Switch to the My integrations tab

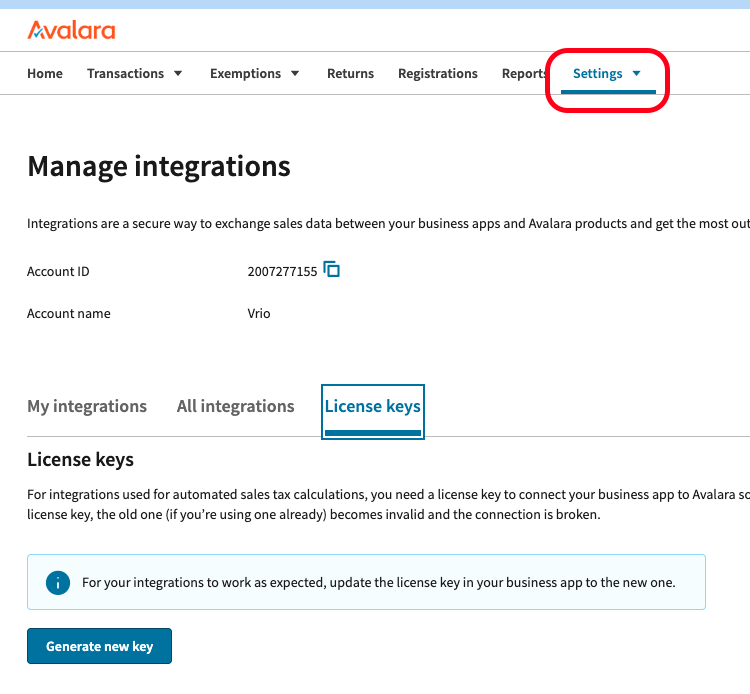coord(87,406)
